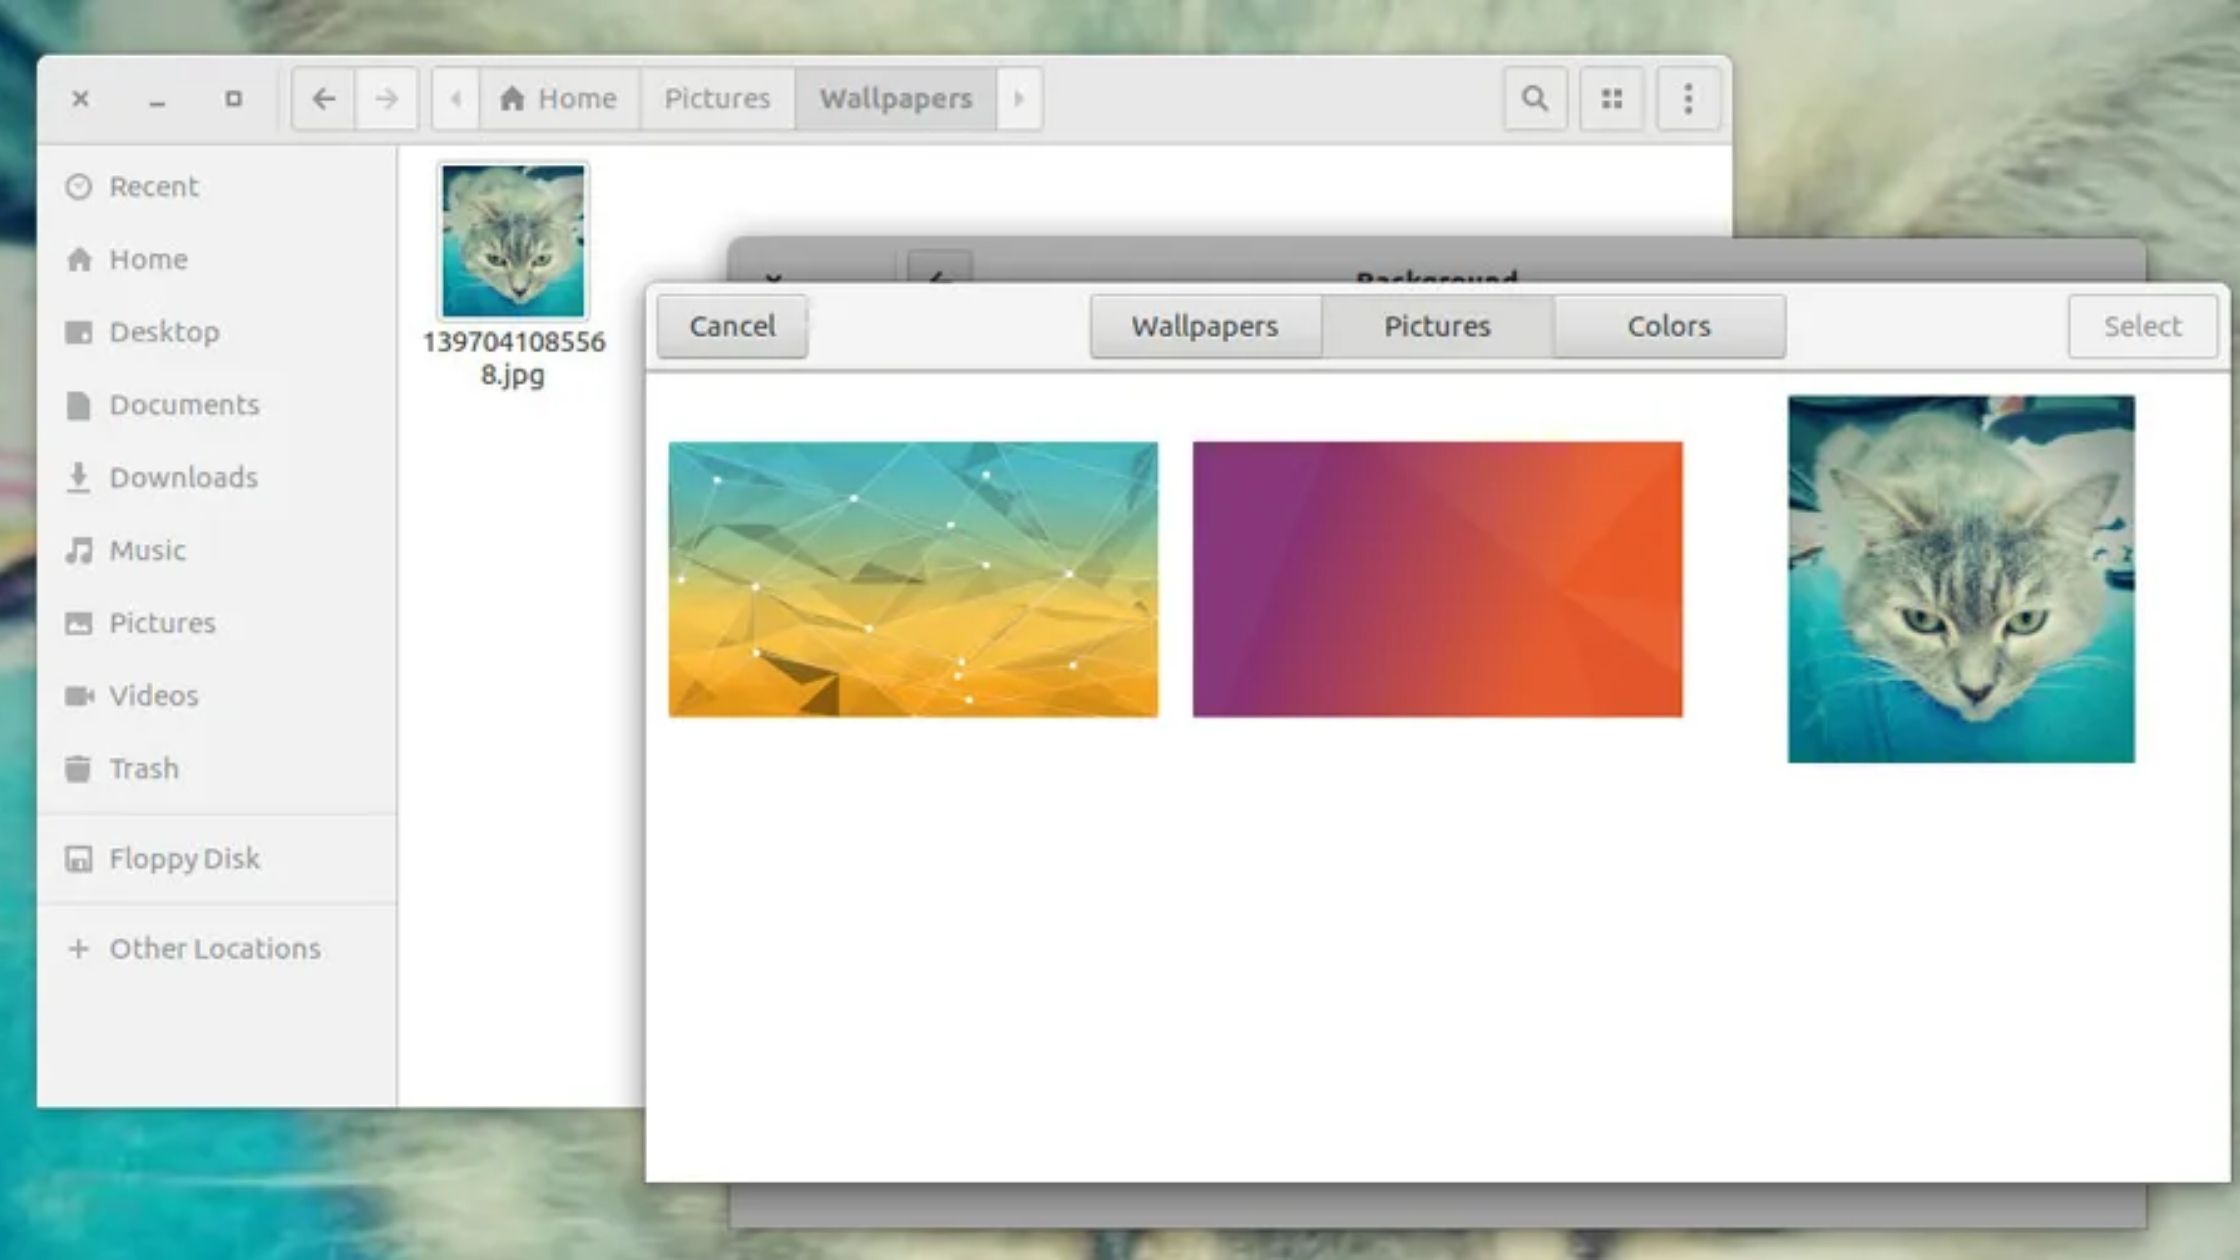Switch to the Wallpapers tab
This screenshot has width=2240, height=1260.
1205,326
